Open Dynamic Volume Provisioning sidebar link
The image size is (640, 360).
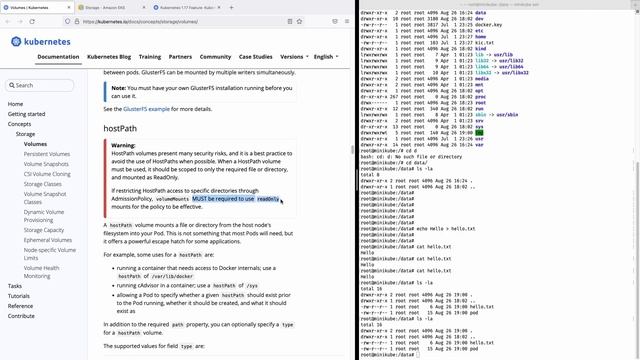pos(44,216)
